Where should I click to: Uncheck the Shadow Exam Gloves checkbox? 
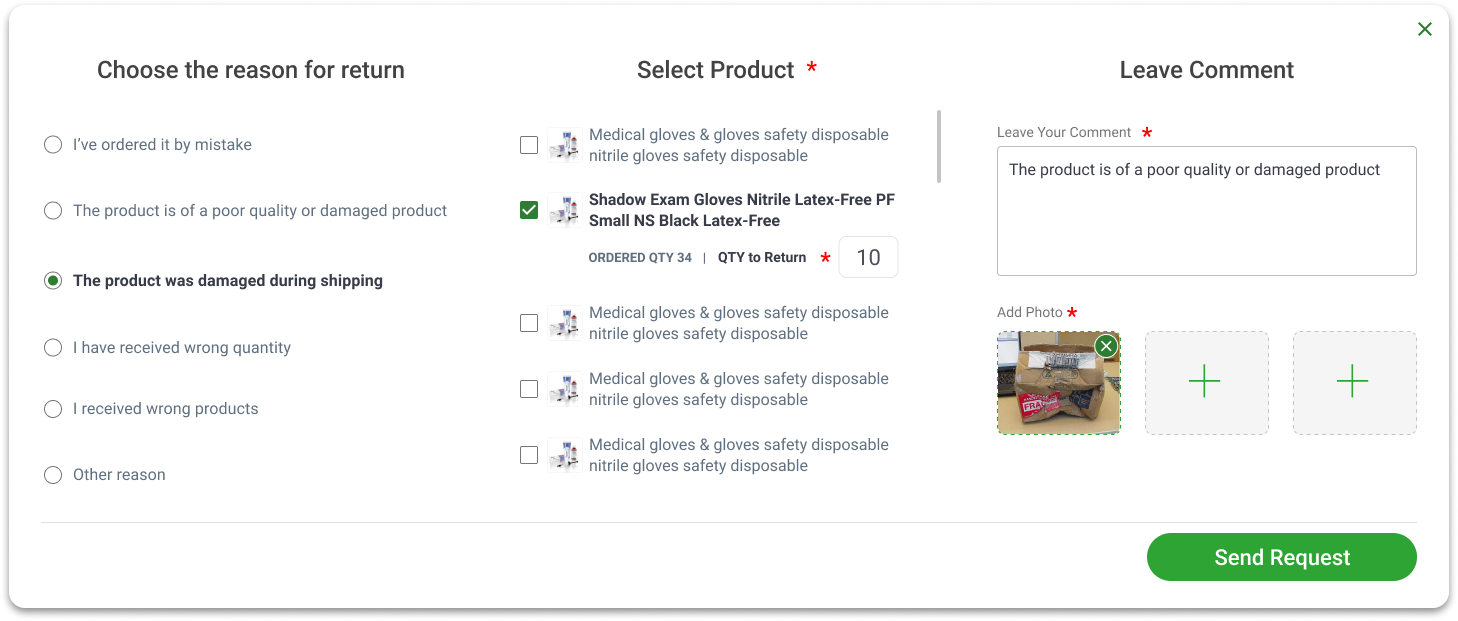point(529,210)
